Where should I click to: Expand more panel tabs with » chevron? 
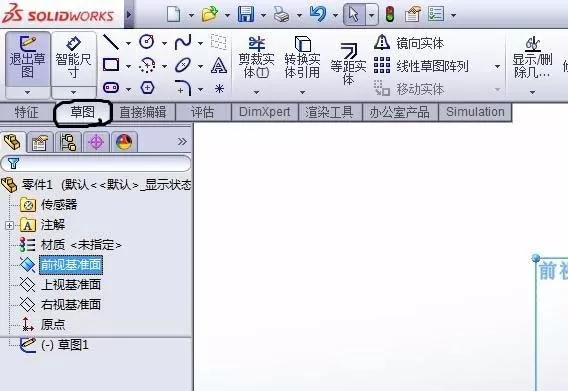182,141
